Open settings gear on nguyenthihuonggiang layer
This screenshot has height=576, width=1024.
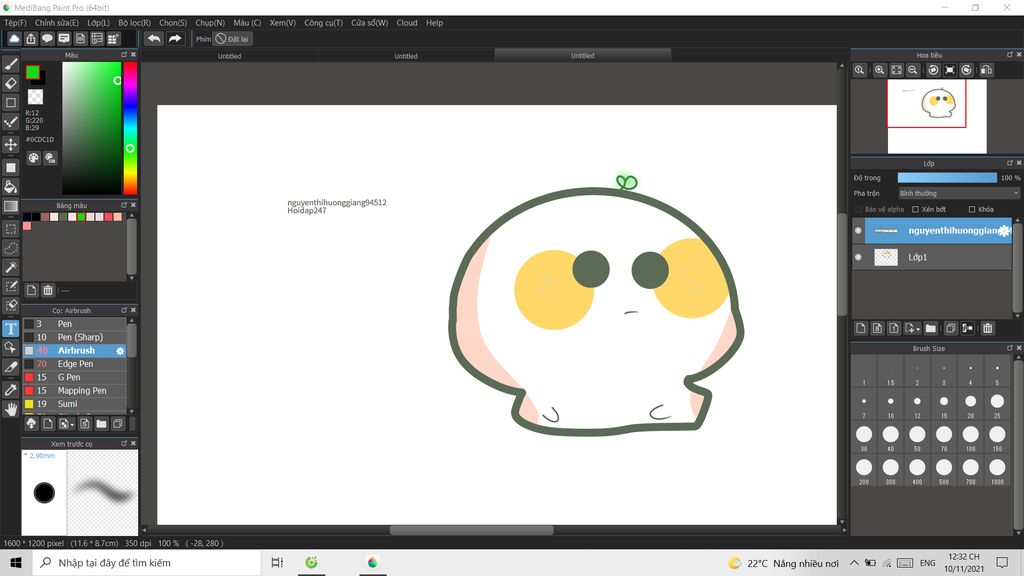(1004, 231)
